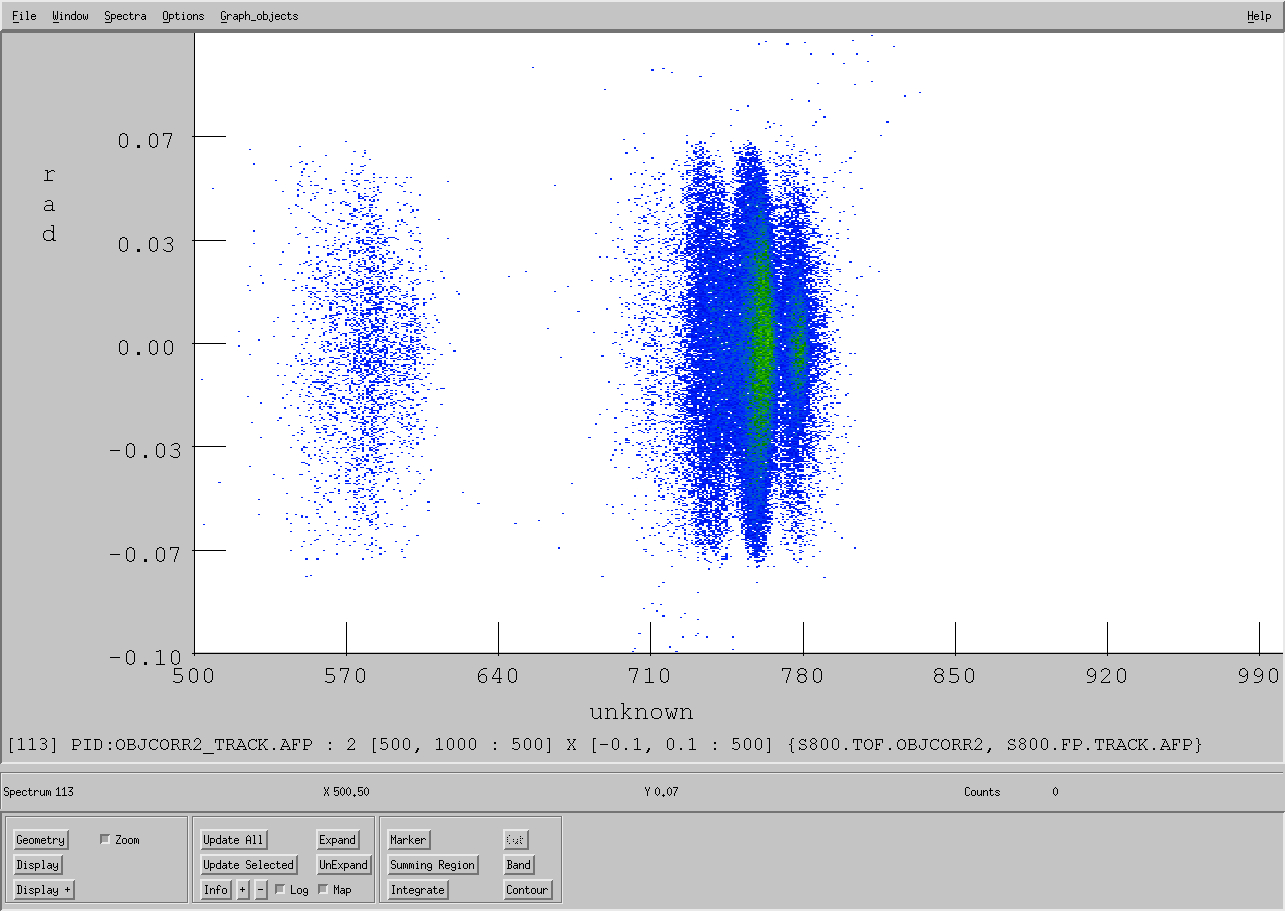Click the Update Selected button
This screenshot has width=1285, height=911.
click(x=248, y=865)
